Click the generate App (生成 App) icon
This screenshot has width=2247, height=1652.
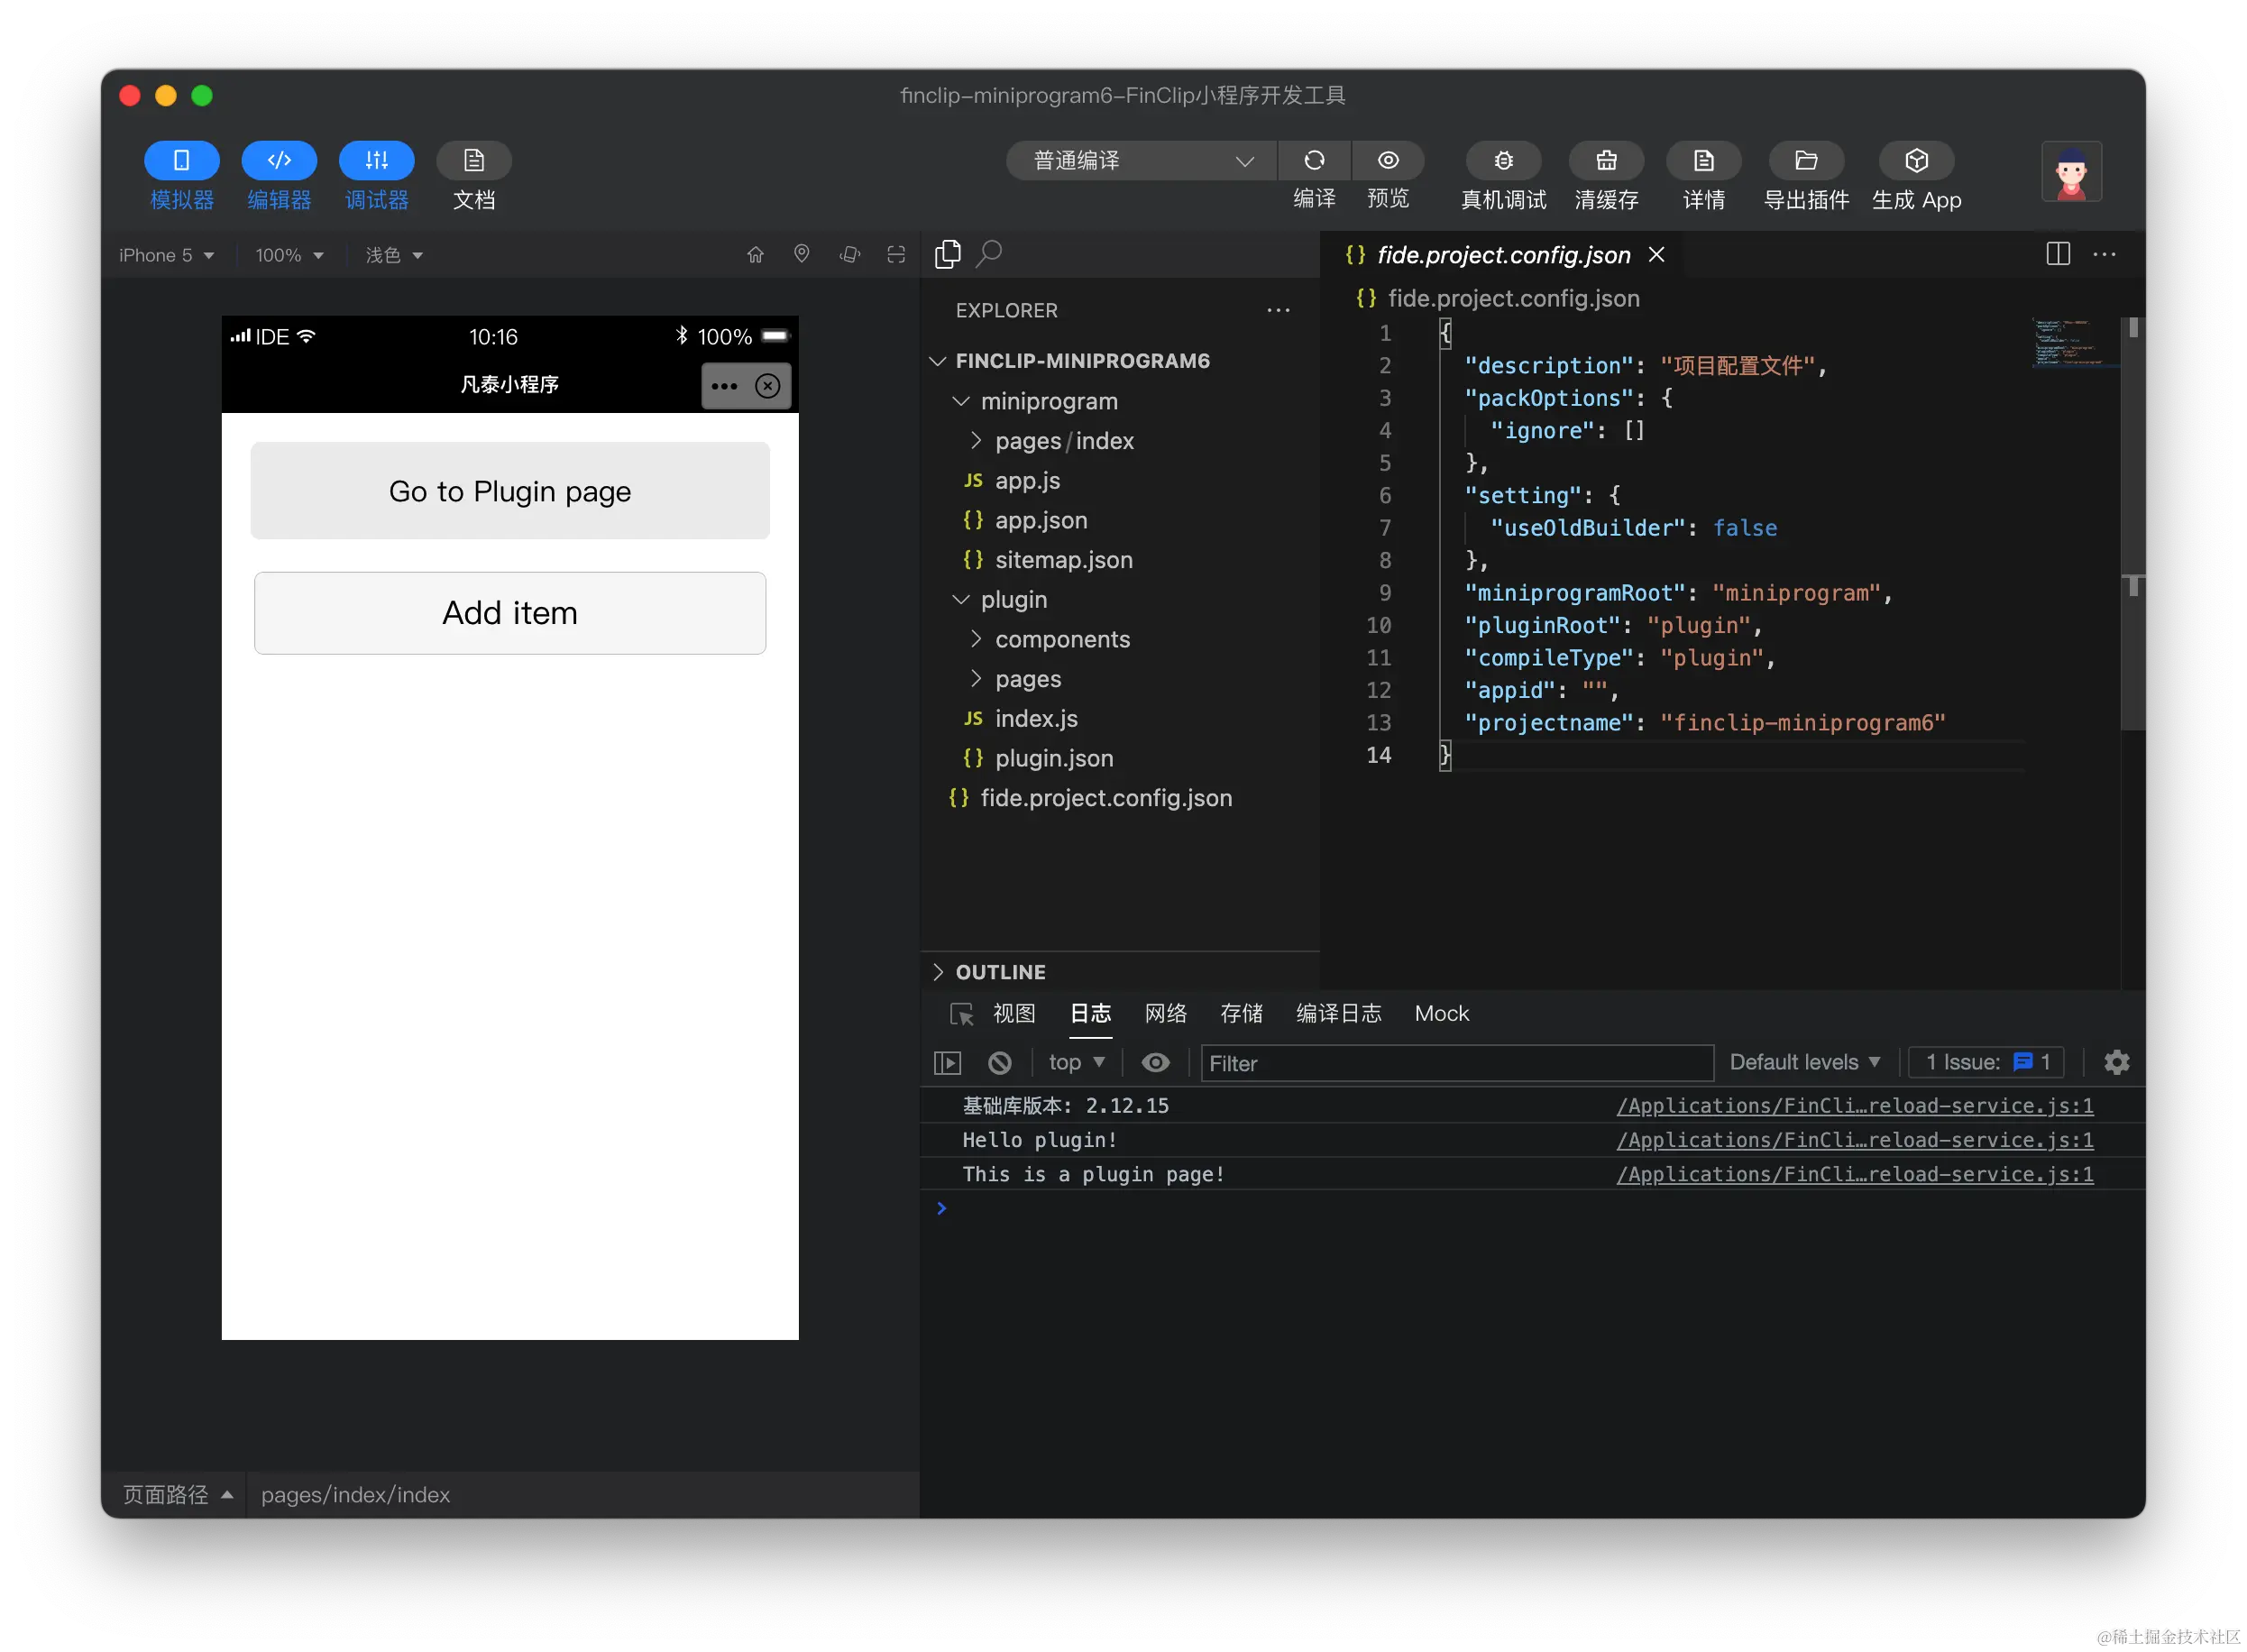click(1915, 161)
